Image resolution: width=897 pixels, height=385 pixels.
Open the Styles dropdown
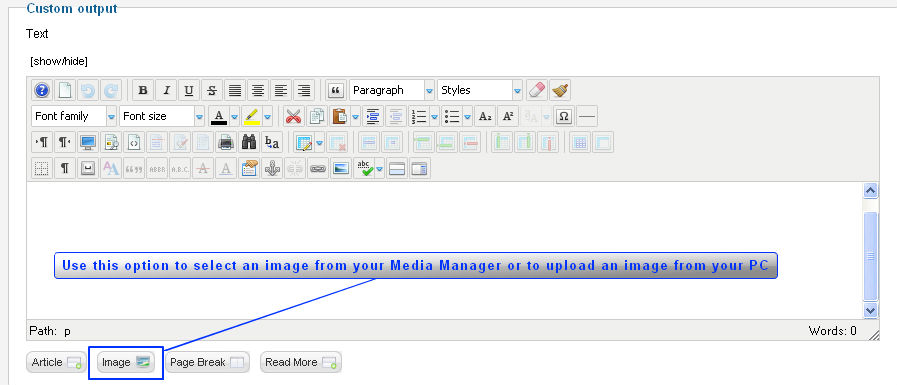(x=480, y=90)
